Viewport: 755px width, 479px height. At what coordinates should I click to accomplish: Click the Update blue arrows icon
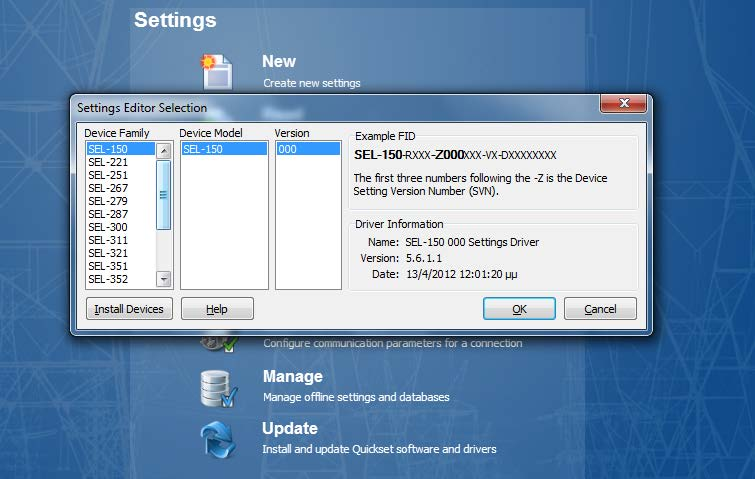[x=218, y=440]
